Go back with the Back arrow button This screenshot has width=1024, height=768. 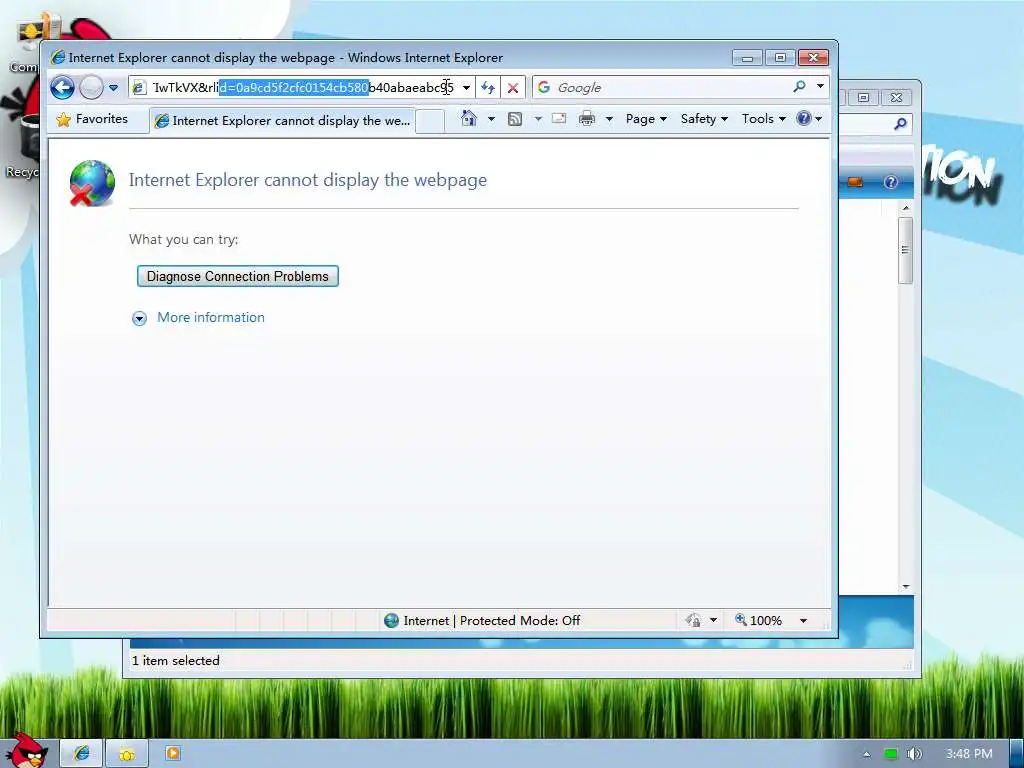coord(63,88)
